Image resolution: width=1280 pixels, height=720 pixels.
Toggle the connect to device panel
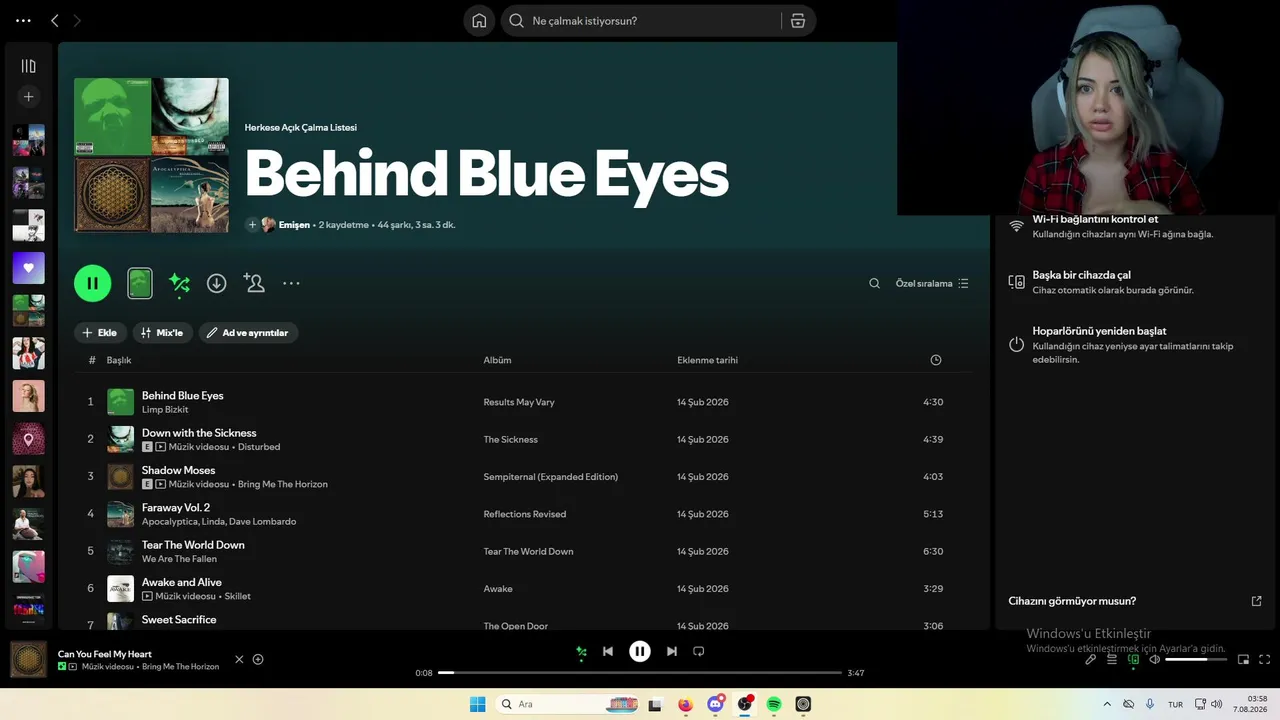tap(1133, 659)
